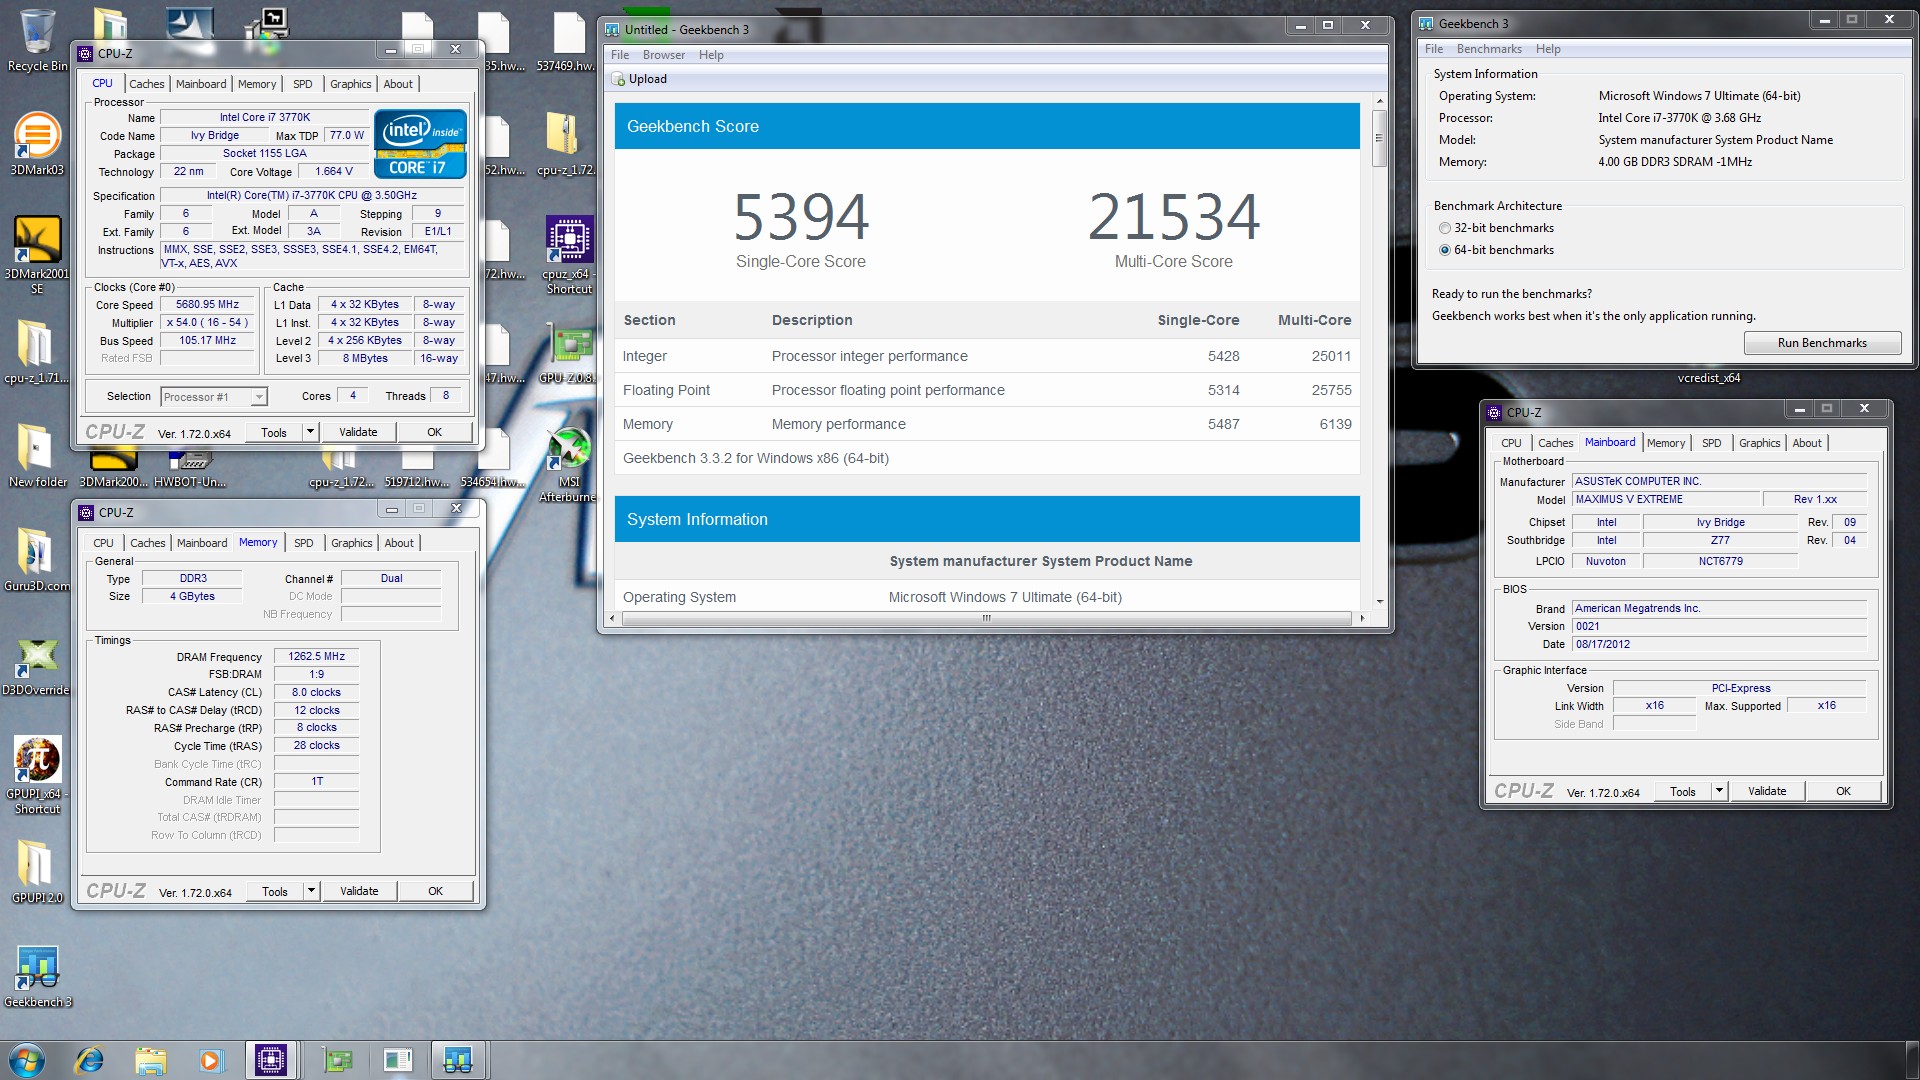Click the DRAM Frequency value field

coord(316,657)
